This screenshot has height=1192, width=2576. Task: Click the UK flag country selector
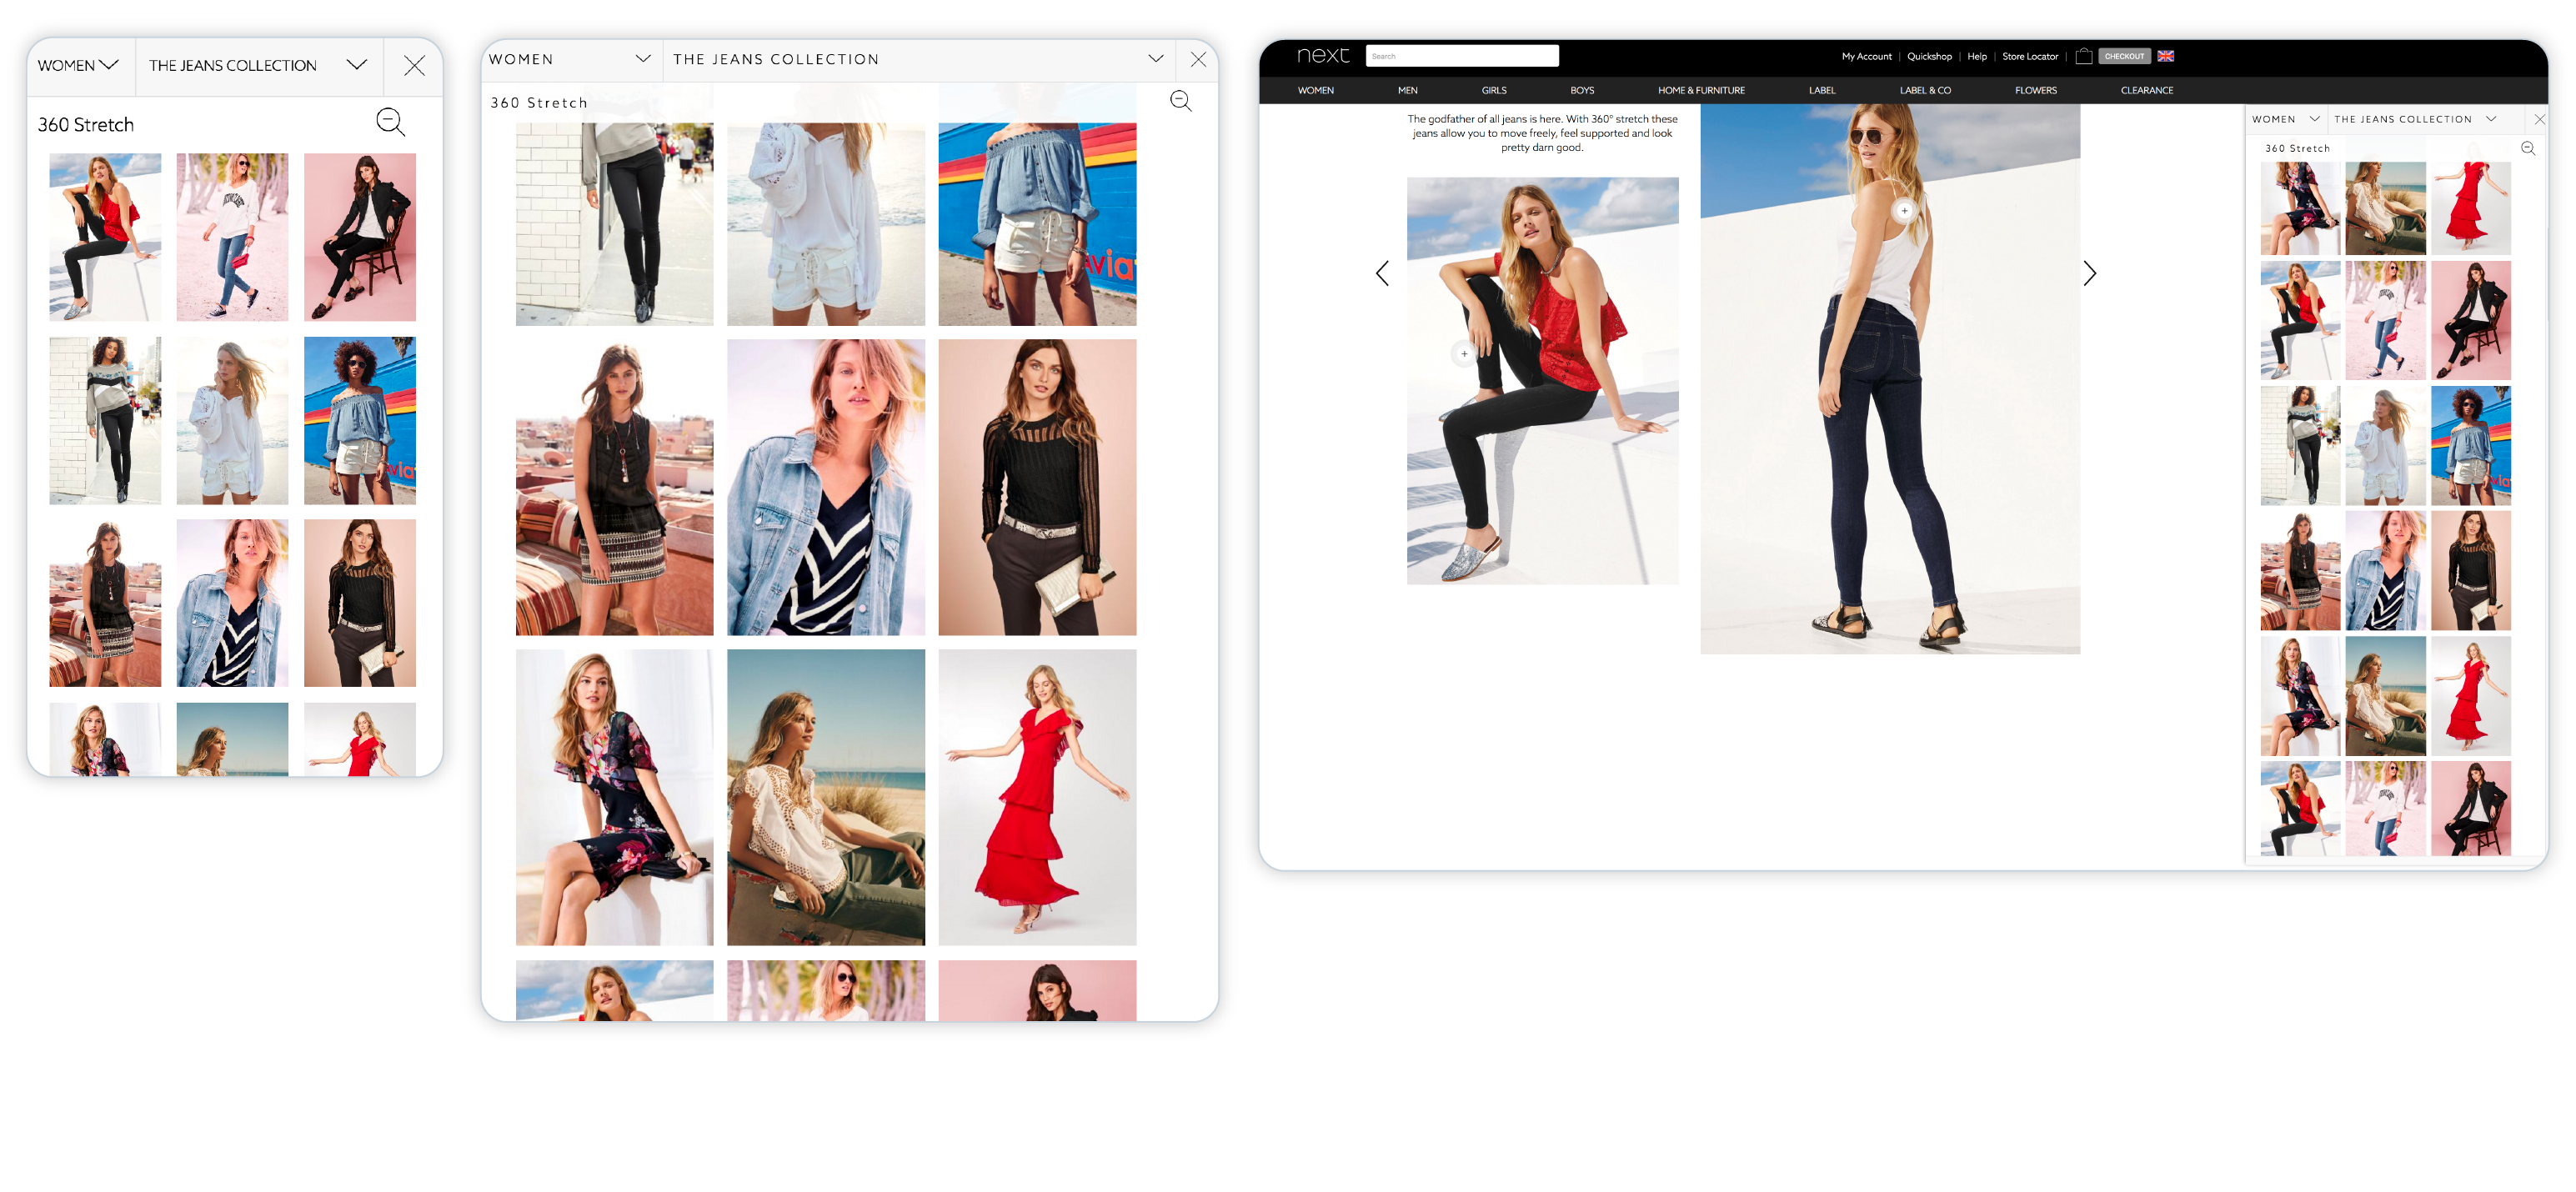pos(2165,56)
